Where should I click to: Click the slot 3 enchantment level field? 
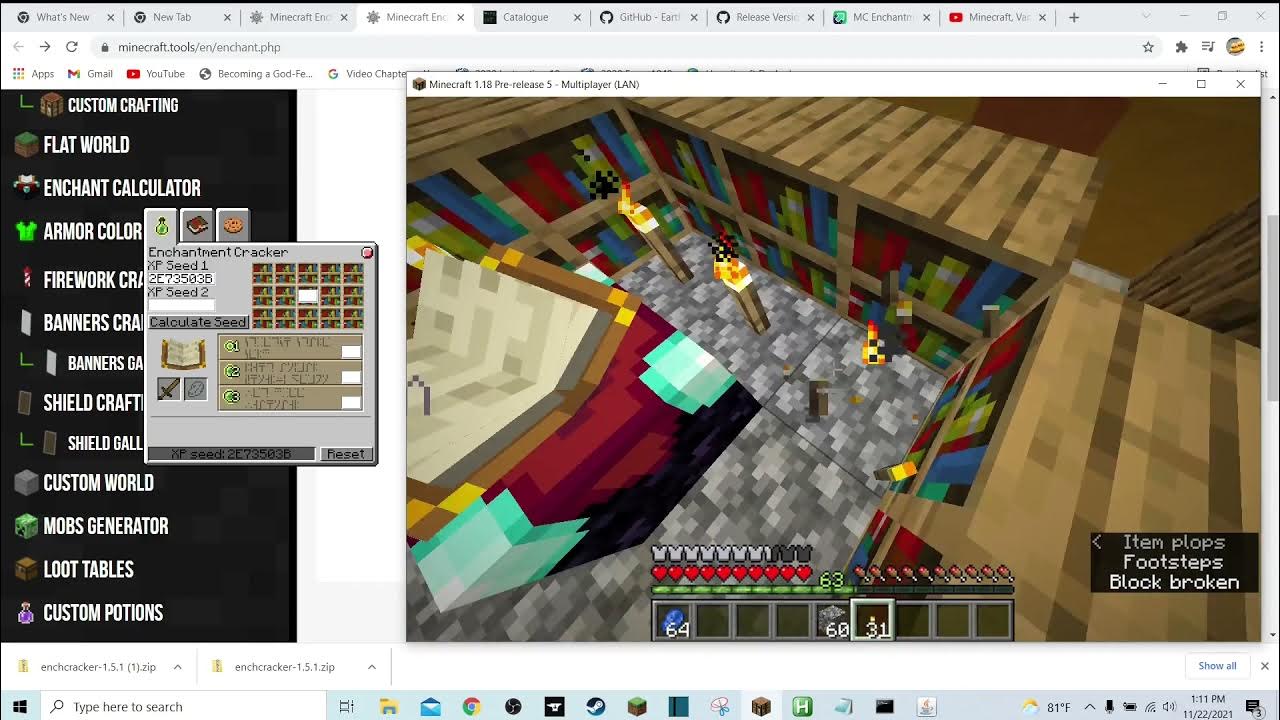click(x=351, y=402)
